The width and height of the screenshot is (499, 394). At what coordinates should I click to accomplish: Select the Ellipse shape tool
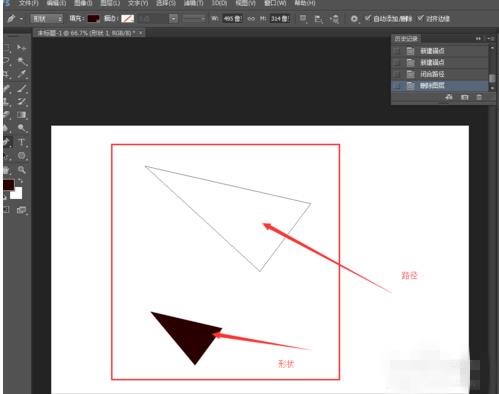22,156
